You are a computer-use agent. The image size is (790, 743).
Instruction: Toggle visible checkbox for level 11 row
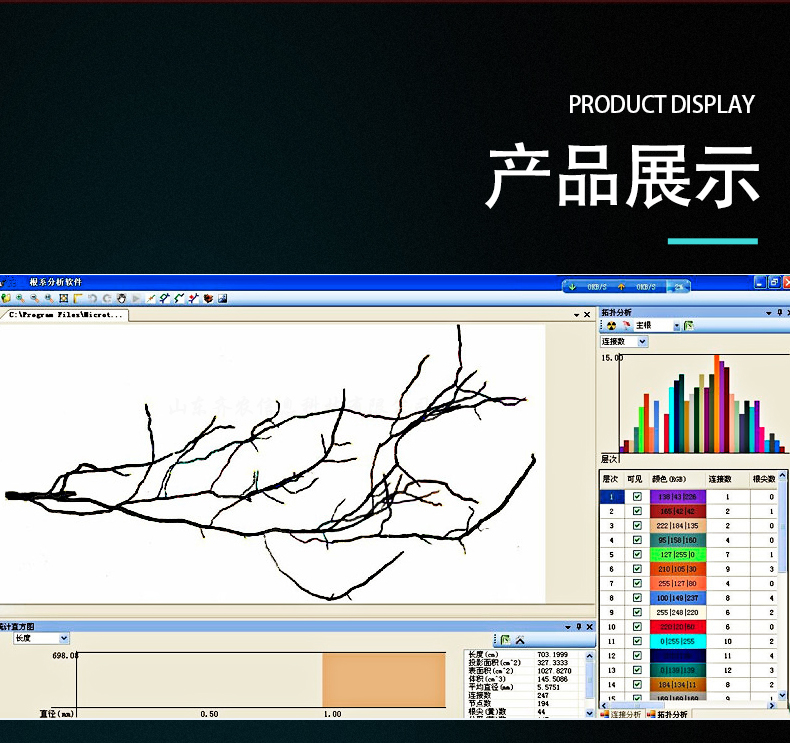[637, 641]
